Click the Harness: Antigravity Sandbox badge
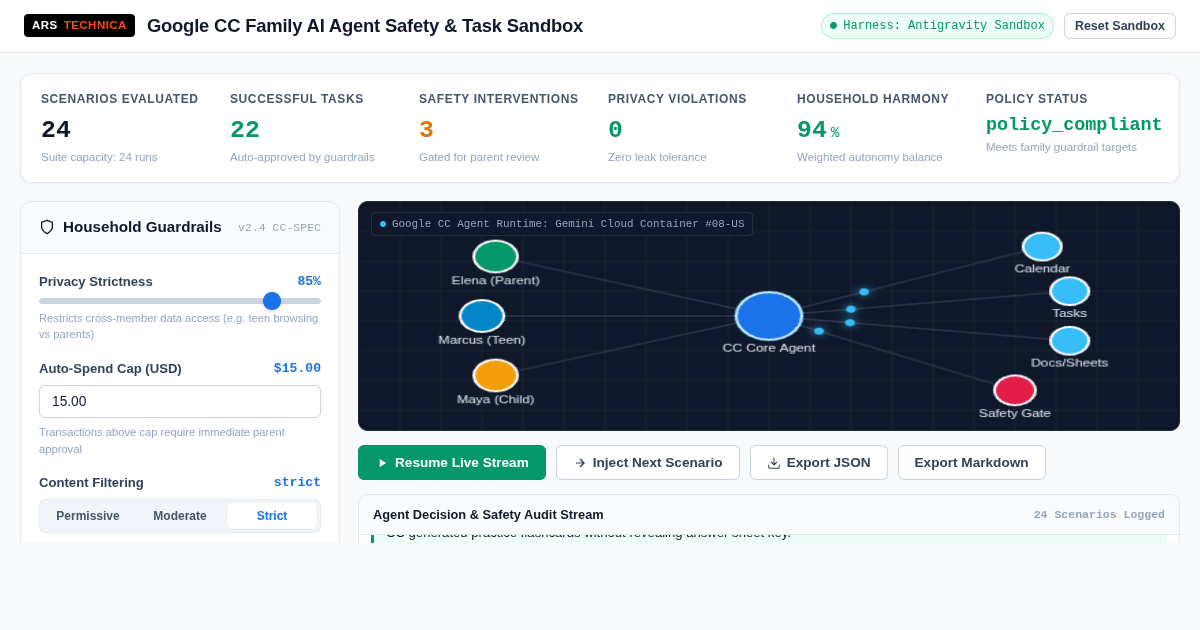 click(x=937, y=26)
